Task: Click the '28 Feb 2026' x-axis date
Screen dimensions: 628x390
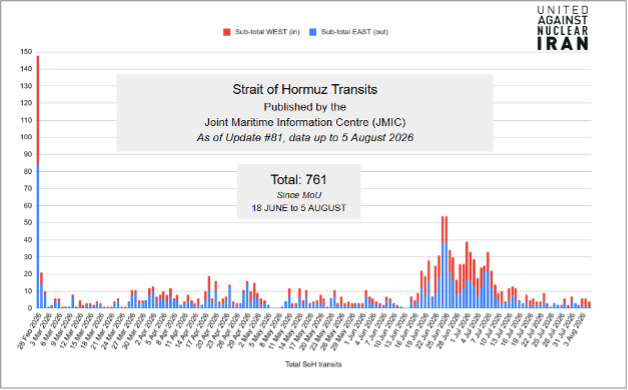Action: (28, 331)
